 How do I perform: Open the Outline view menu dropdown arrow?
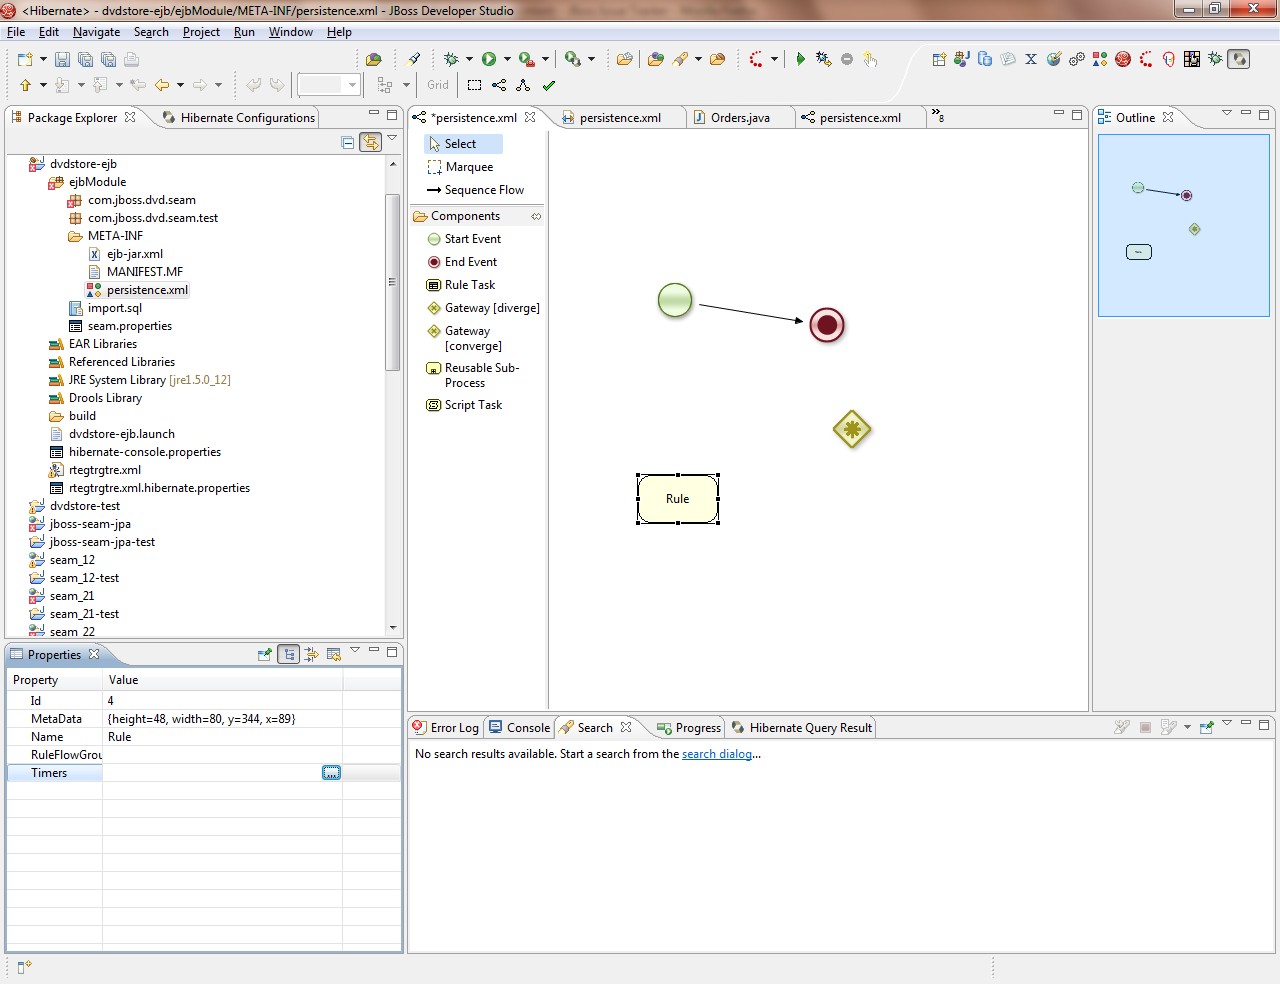(x=1227, y=113)
